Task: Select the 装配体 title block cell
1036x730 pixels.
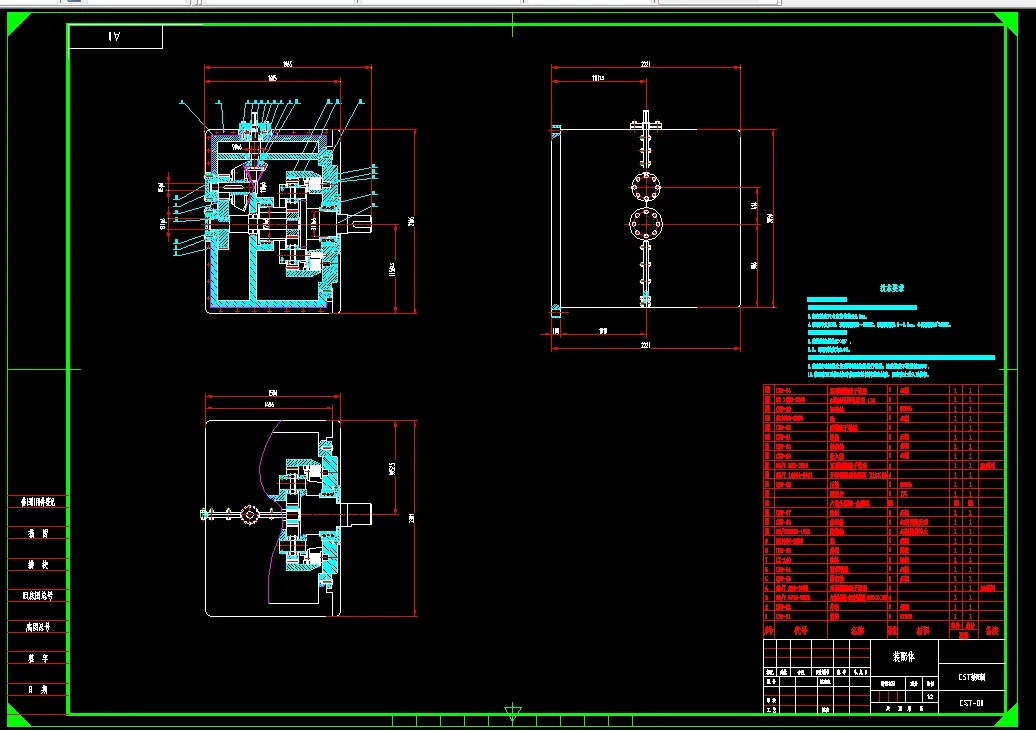Action: point(904,657)
